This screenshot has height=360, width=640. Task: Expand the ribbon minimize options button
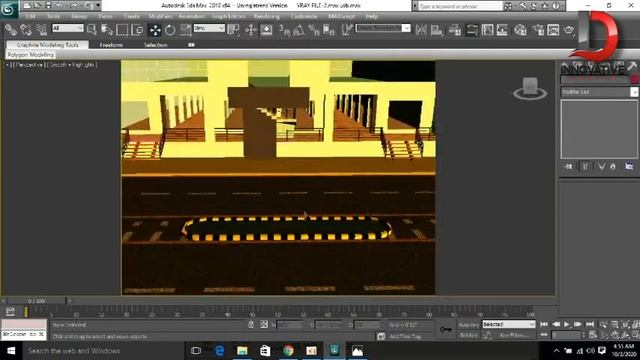pos(191,44)
